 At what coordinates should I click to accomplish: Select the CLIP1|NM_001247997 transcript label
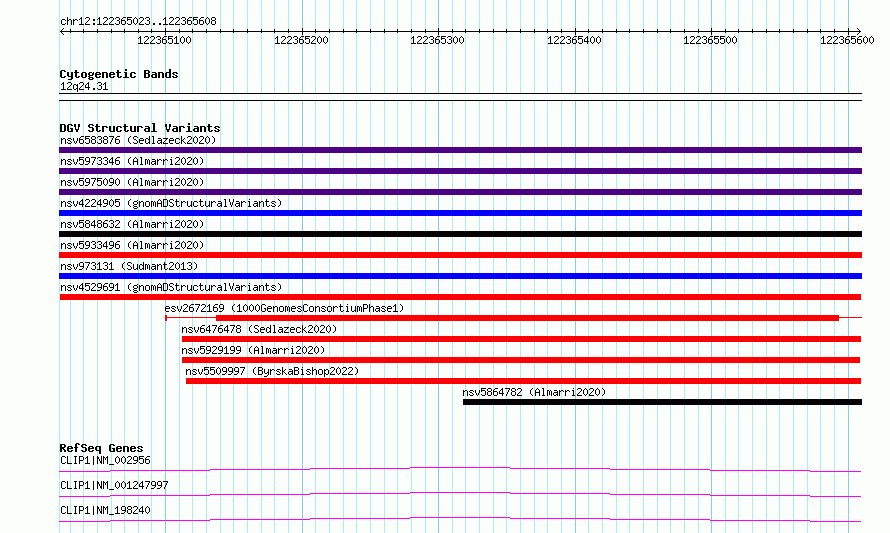[x=114, y=485]
